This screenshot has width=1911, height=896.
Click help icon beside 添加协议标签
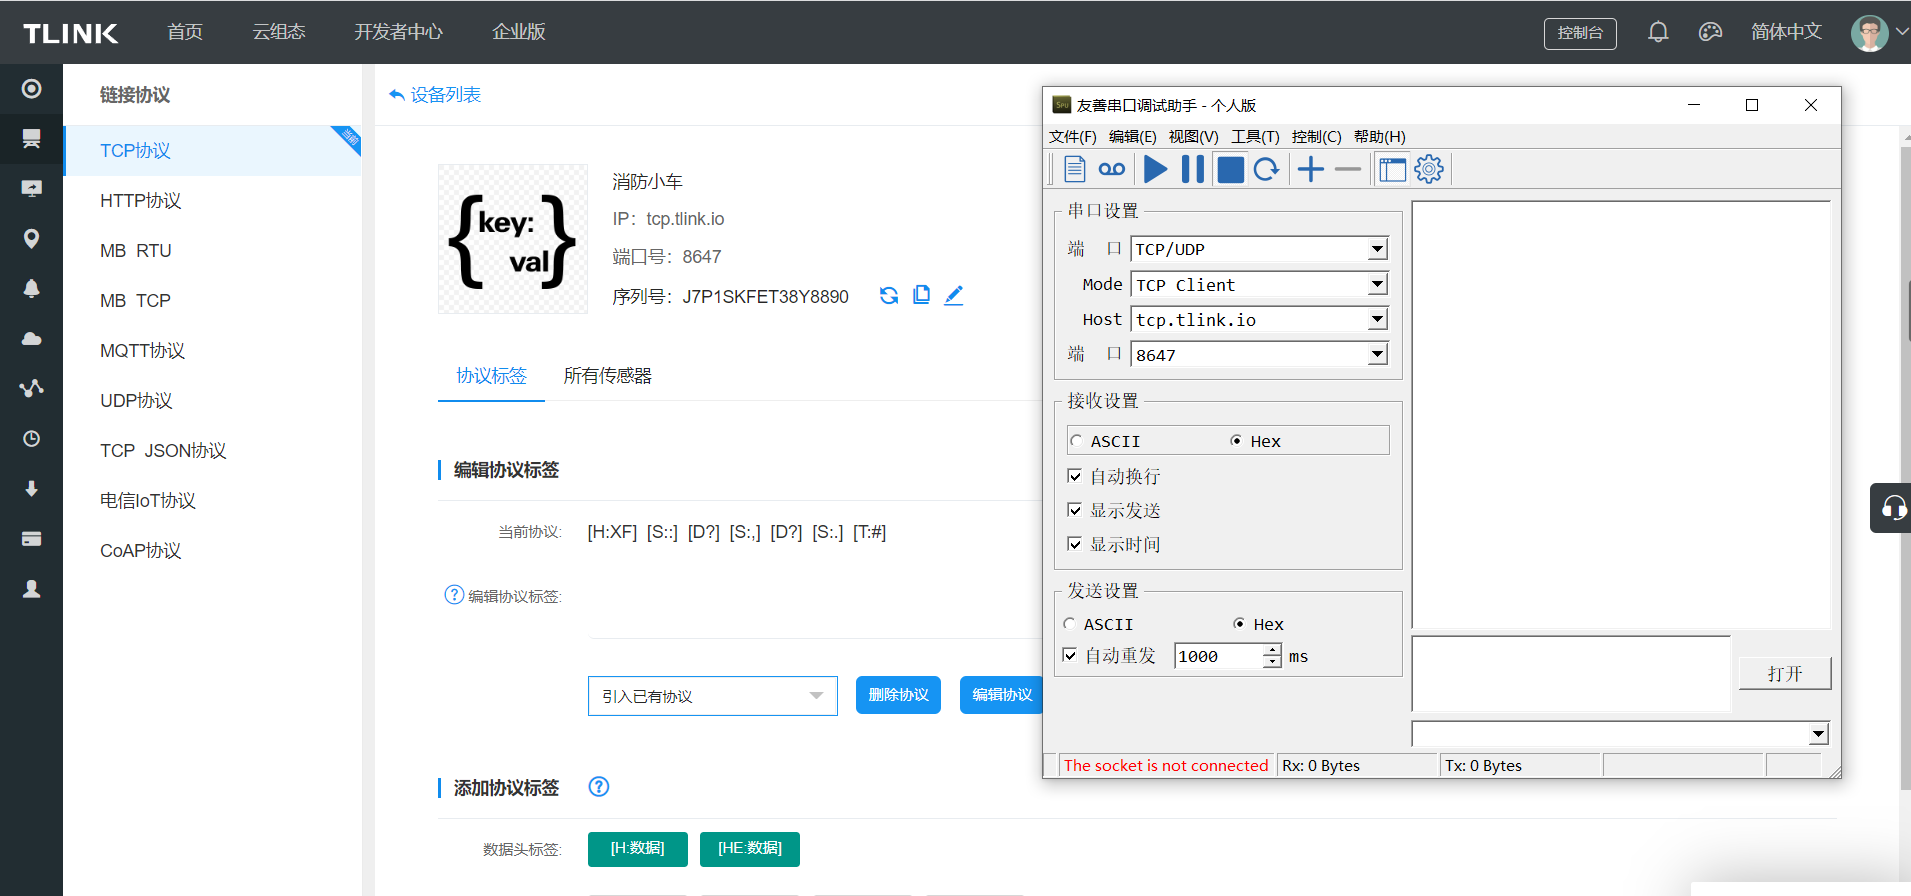[599, 787]
